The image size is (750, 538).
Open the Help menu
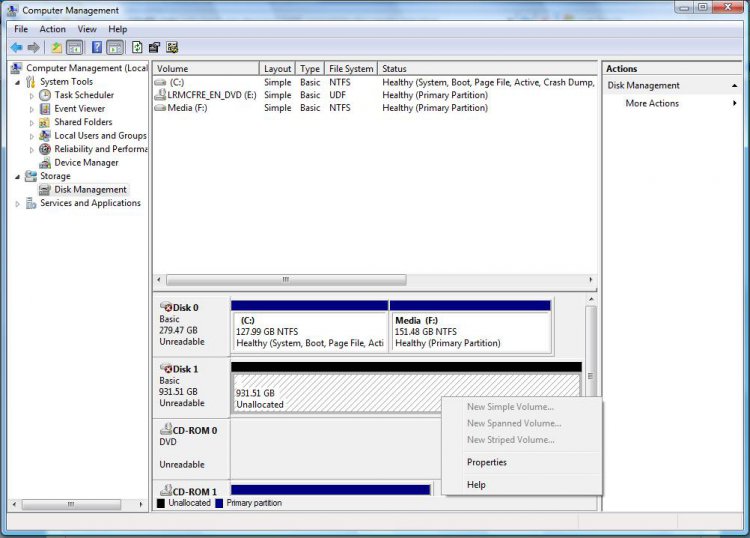pyautogui.click(x=118, y=29)
